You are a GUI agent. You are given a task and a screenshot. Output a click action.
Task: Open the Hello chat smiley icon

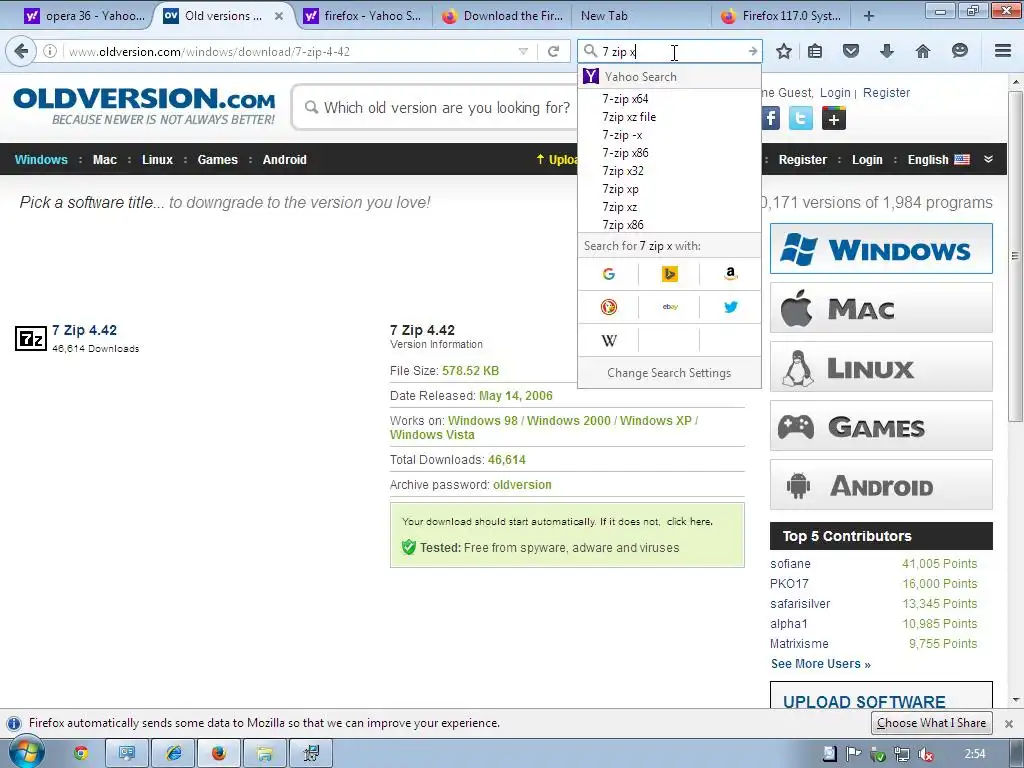pos(959,51)
